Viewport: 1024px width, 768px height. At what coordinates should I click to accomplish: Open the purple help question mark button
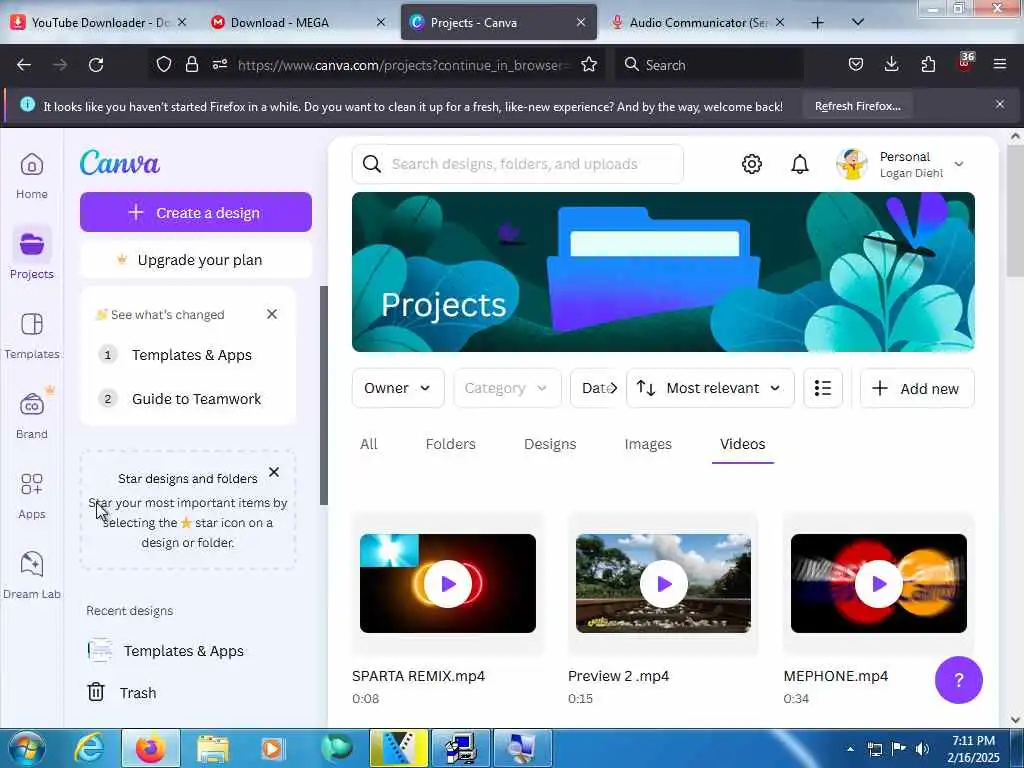(958, 680)
